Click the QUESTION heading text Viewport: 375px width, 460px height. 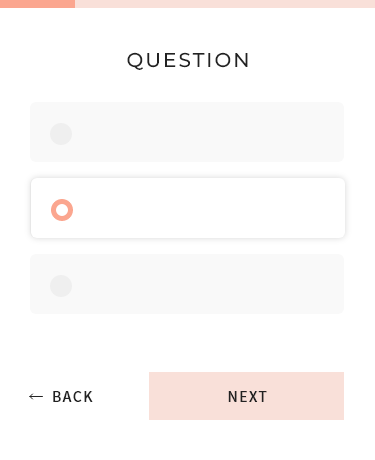(x=188, y=60)
